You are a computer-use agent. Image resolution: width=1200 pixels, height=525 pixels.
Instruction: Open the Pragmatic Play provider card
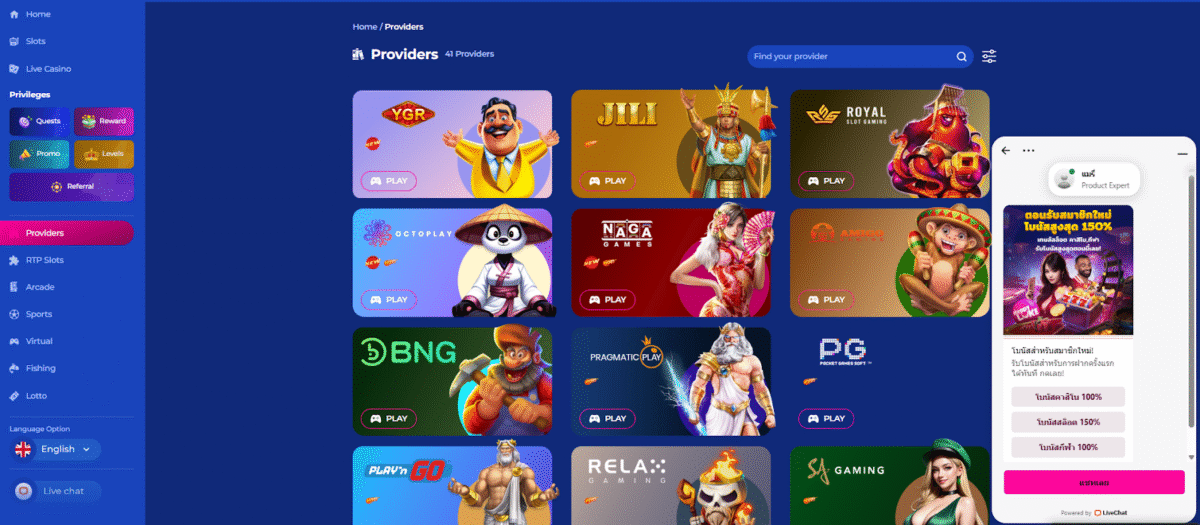(671, 382)
